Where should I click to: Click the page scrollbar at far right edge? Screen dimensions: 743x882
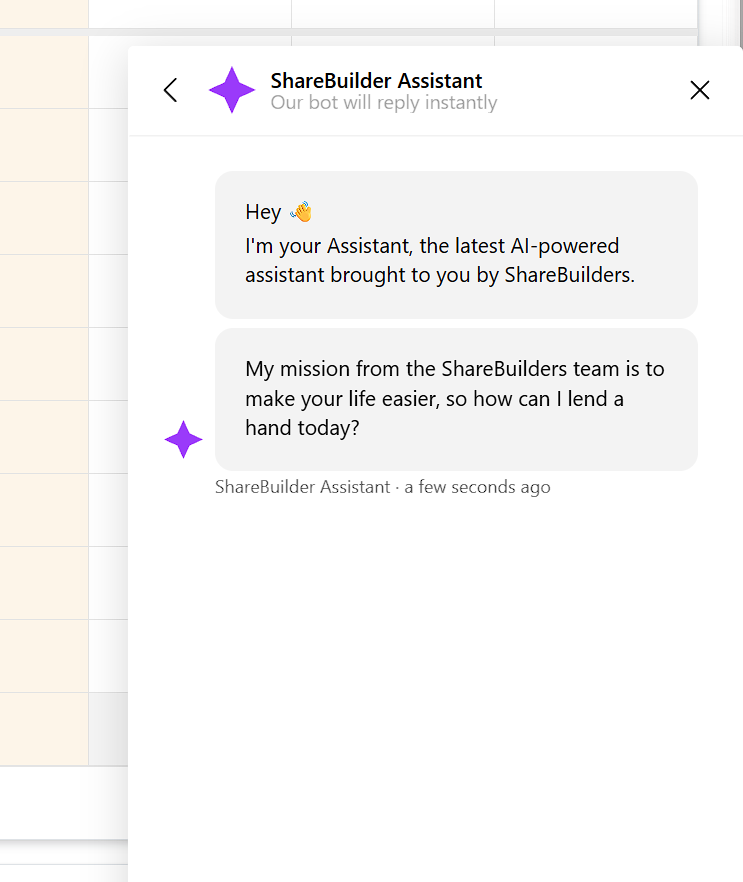coord(739,22)
